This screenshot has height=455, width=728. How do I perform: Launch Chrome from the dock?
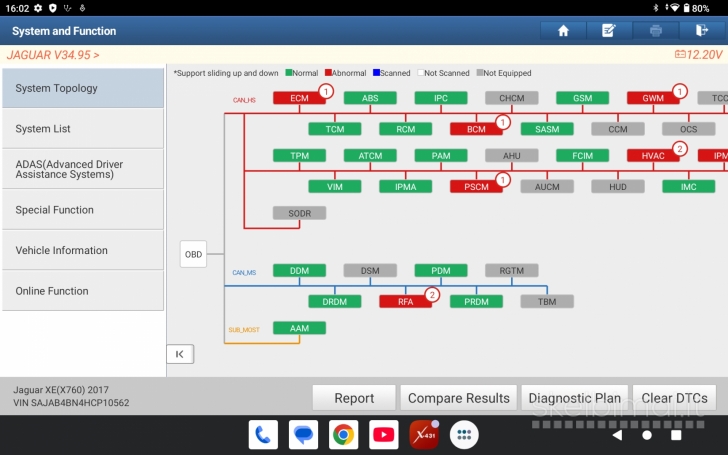point(343,434)
